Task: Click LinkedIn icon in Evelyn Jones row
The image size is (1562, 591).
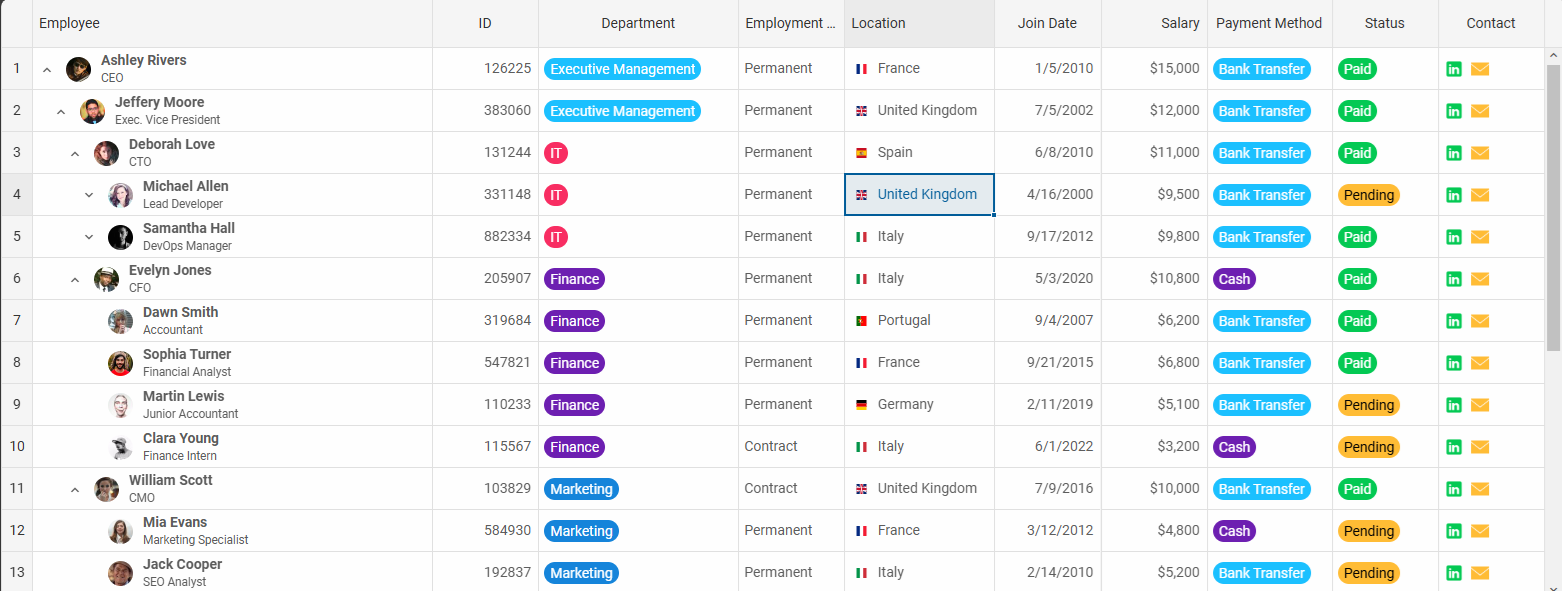Action: pos(1454,279)
